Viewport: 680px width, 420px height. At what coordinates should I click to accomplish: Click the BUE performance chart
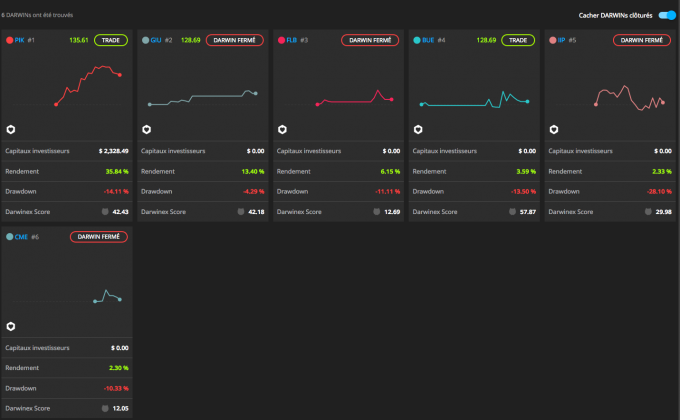474,100
